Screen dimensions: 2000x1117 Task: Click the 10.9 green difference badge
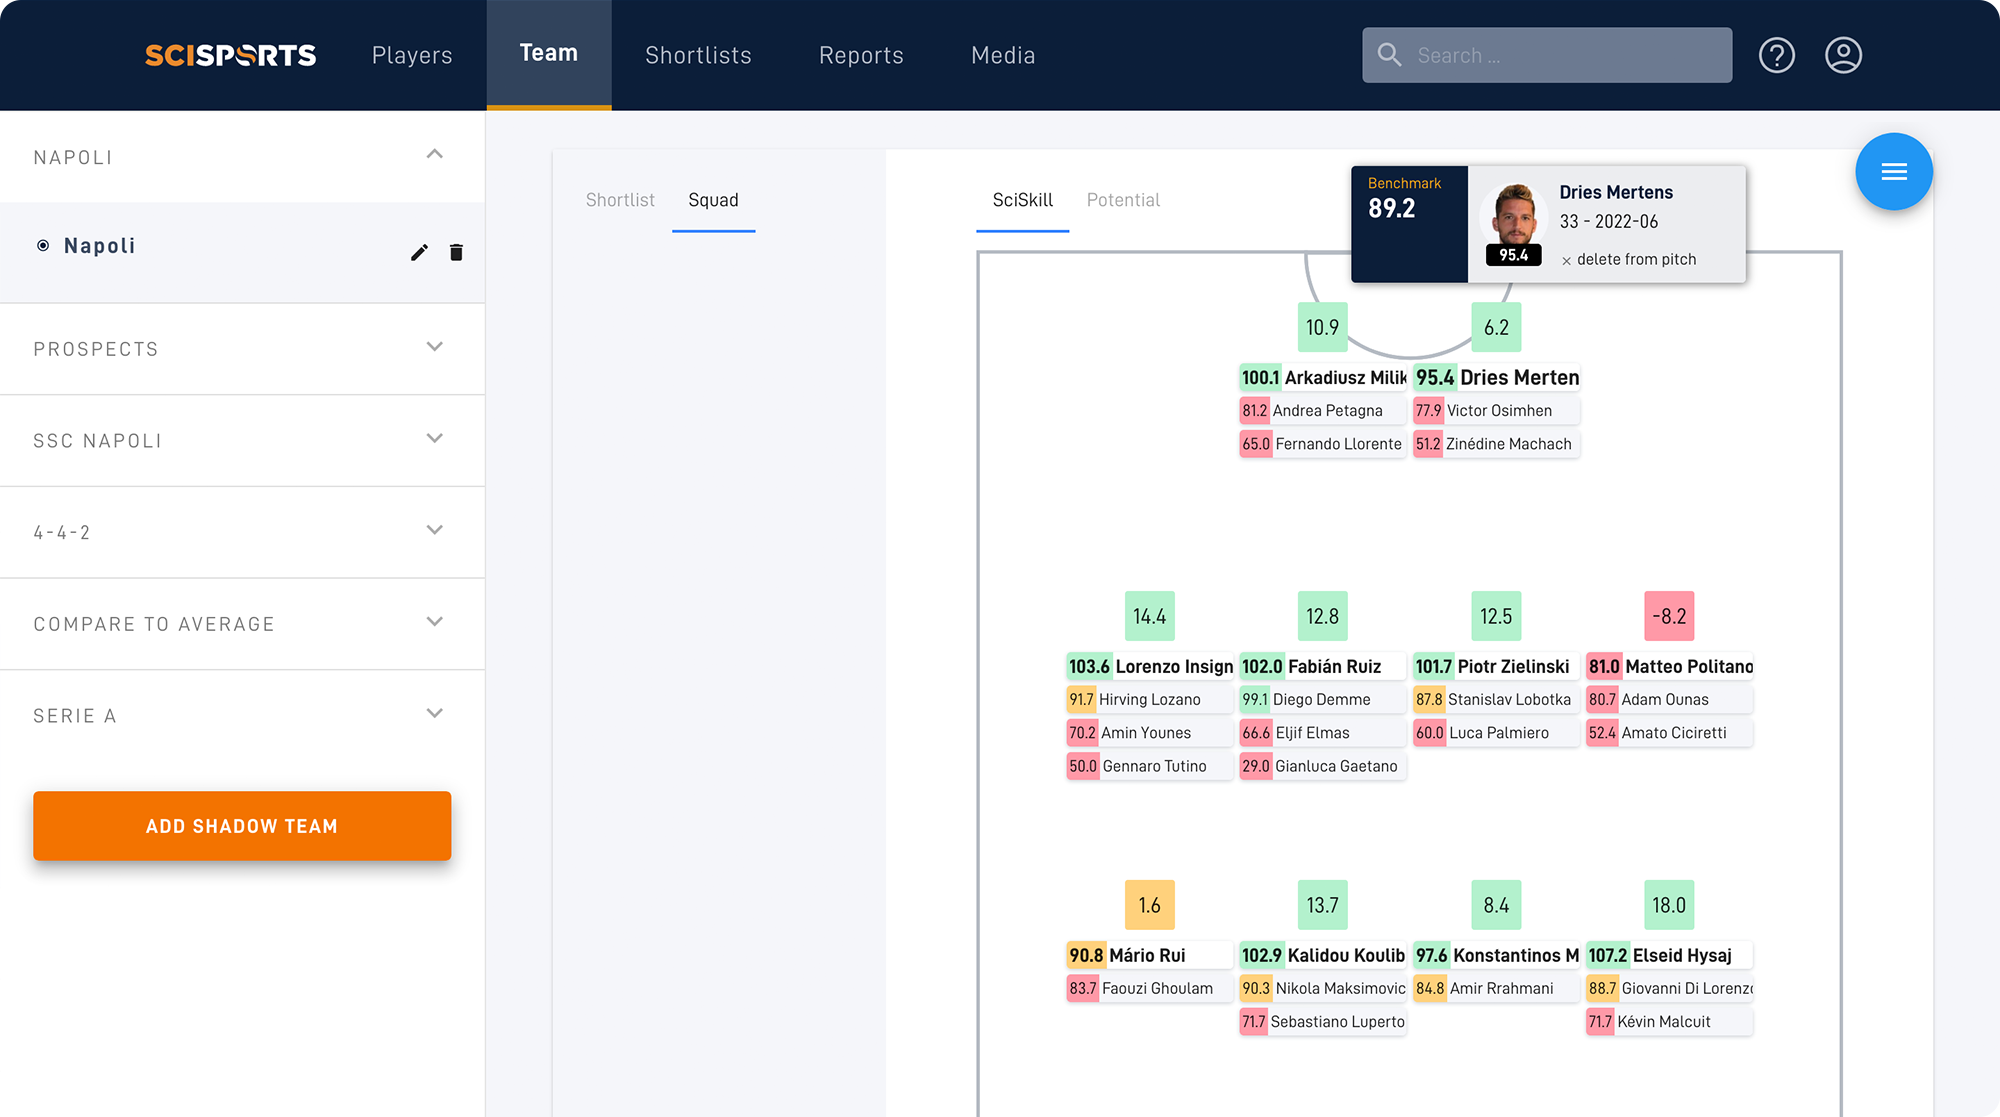tap(1322, 327)
